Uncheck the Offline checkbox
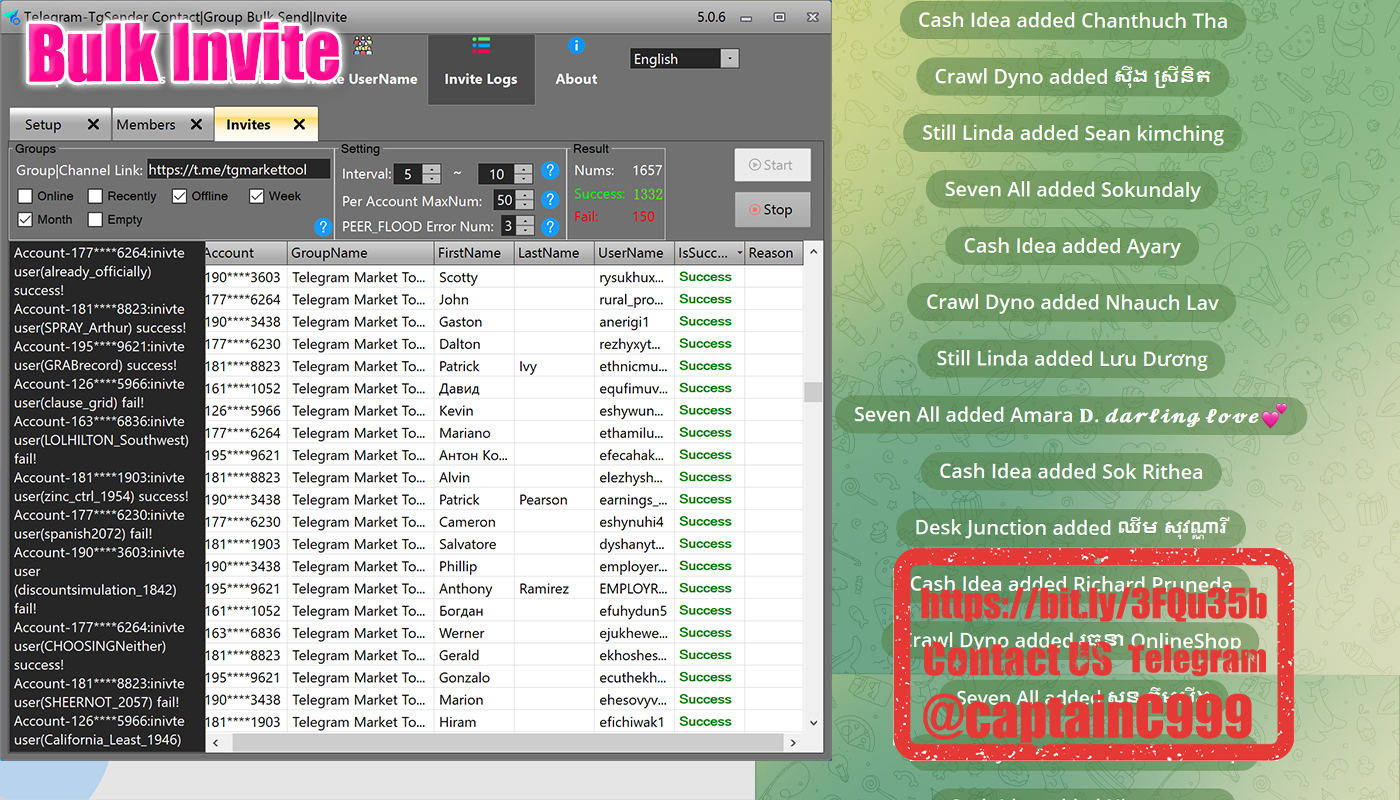Image resolution: width=1400 pixels, height=800 pixels. coord(180,196)
